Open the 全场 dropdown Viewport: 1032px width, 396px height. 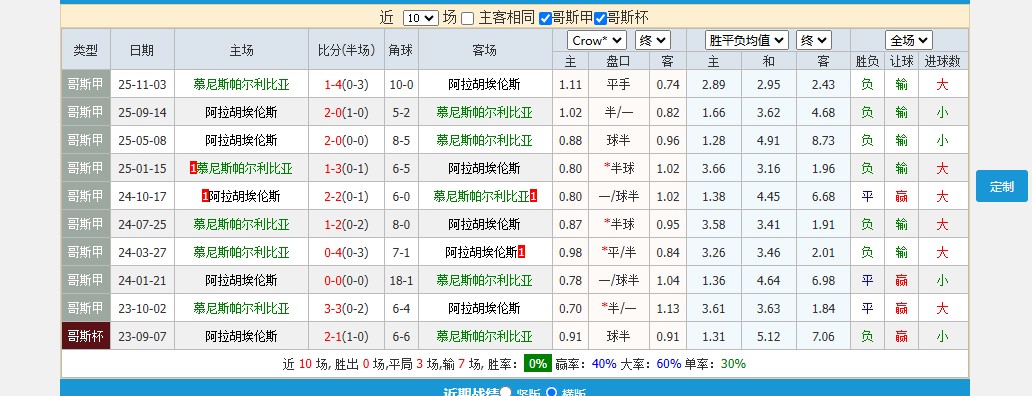[909, 40]
